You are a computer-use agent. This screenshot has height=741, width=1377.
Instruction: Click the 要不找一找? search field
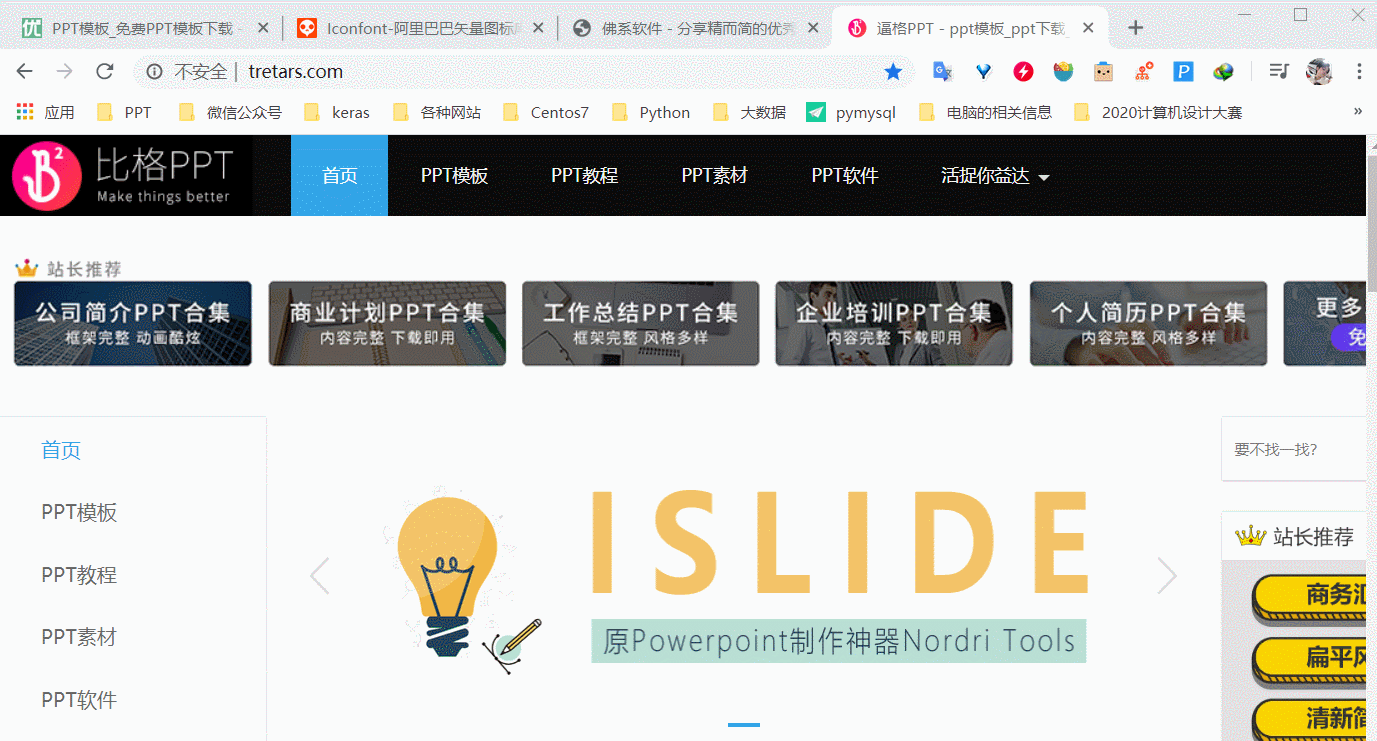(x=1294, y=450)
